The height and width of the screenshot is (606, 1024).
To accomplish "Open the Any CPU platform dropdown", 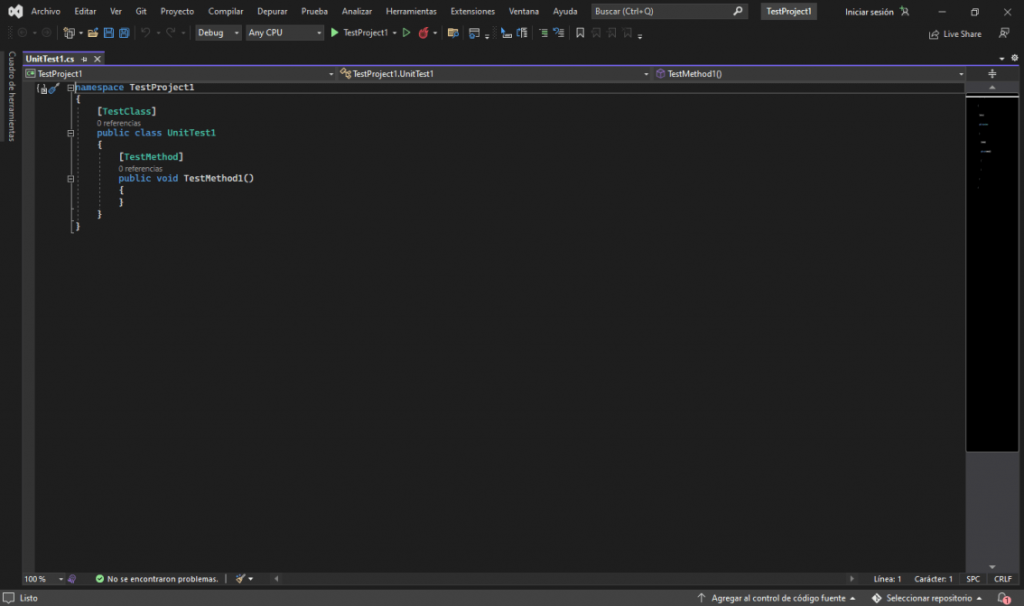I will [x=285, y=33].
